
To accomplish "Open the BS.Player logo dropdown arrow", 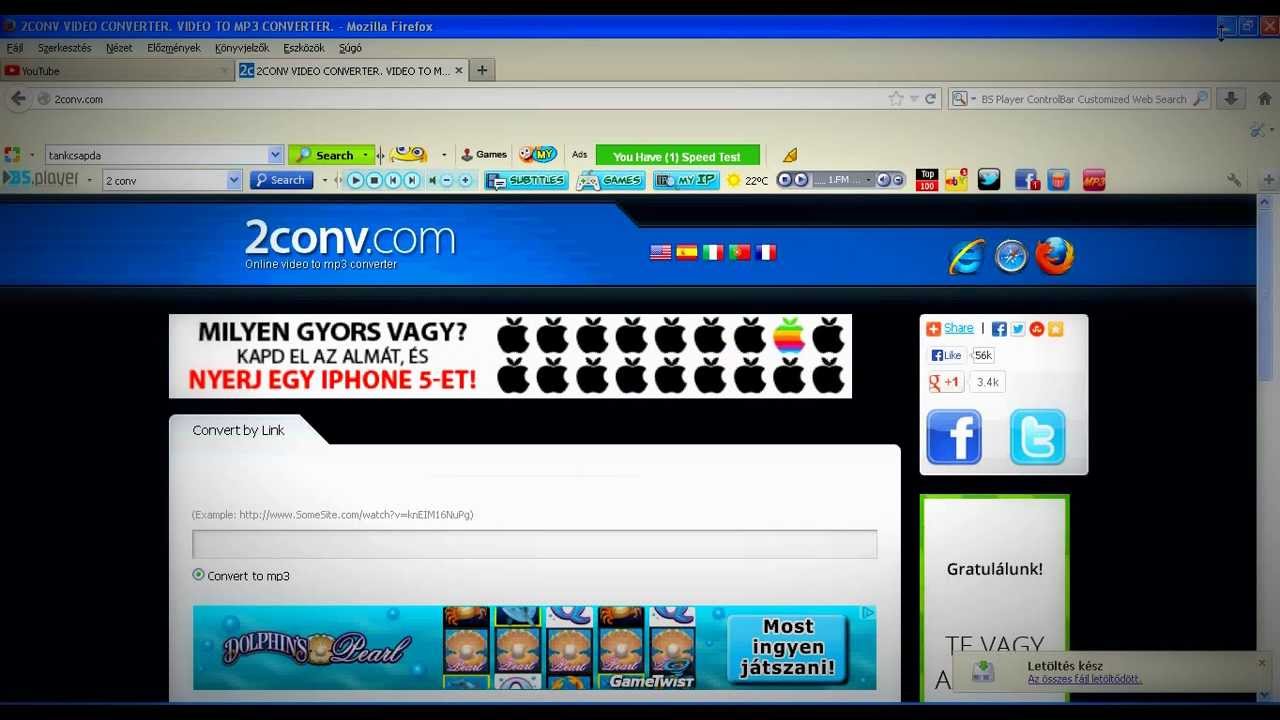I will (x=89, y=180).
